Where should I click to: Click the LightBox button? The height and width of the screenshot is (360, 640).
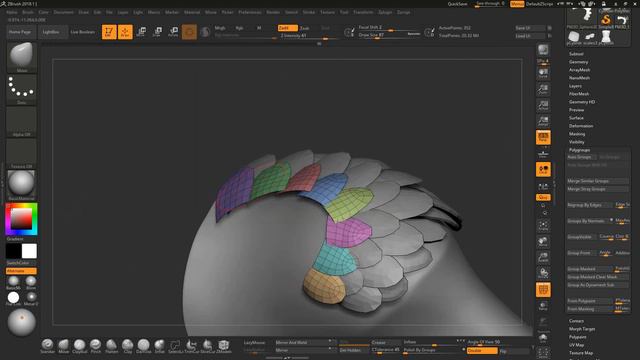coord(52,32)
